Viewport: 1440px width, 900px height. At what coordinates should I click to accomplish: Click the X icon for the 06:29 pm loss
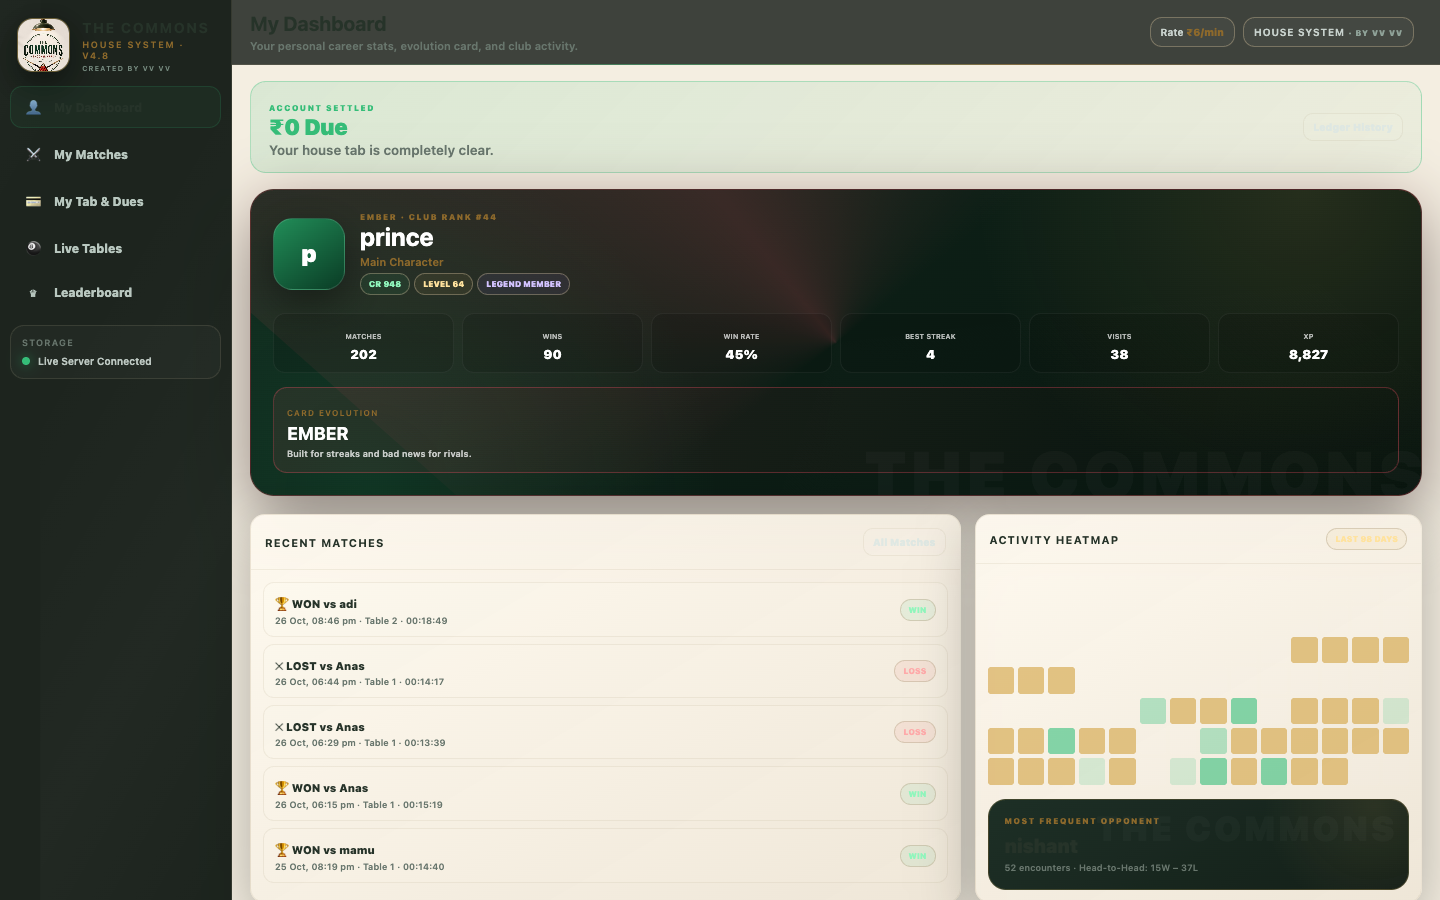pyautogui.click(x=279, y=727)
